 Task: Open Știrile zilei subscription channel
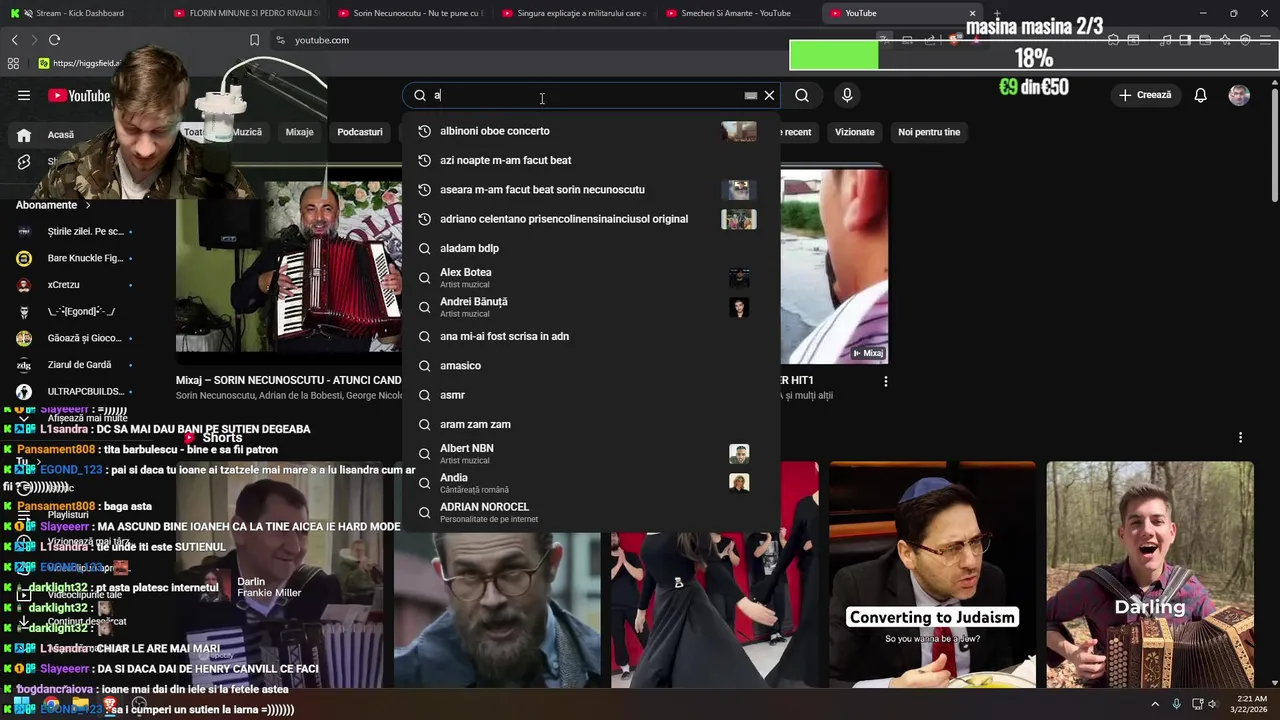pyautogui.click(x=78, y=231)
